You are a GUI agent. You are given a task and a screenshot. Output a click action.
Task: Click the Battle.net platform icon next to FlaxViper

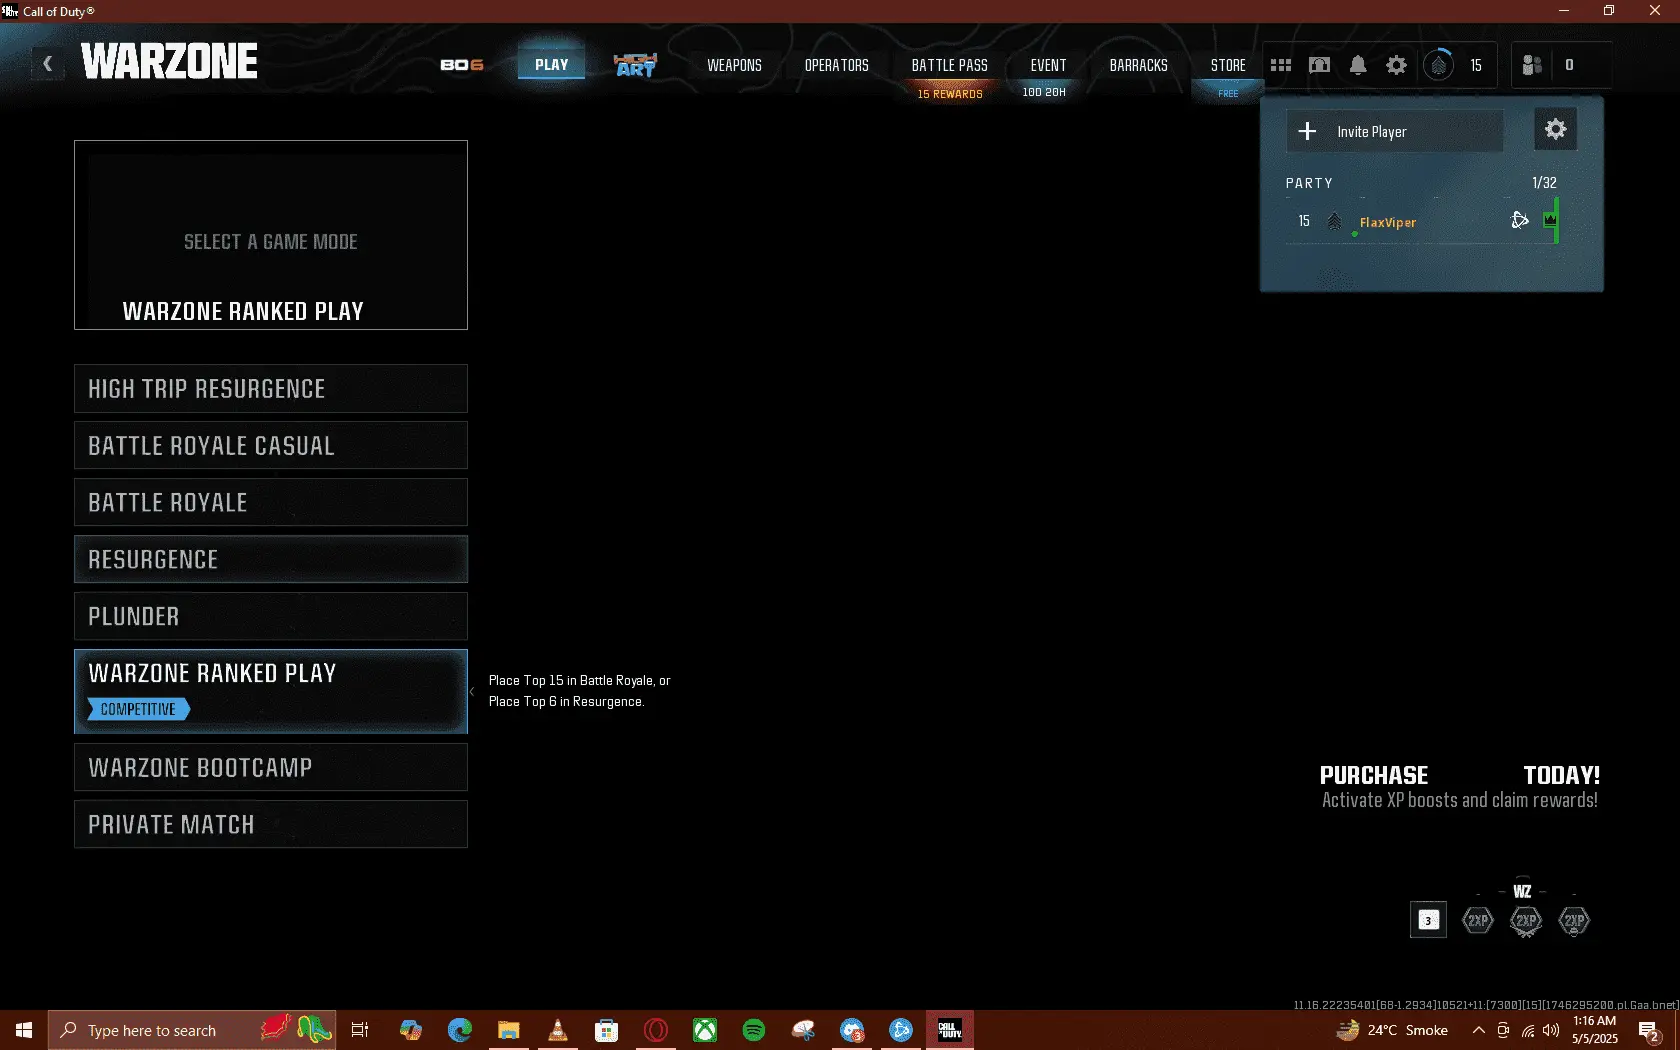1520,220
